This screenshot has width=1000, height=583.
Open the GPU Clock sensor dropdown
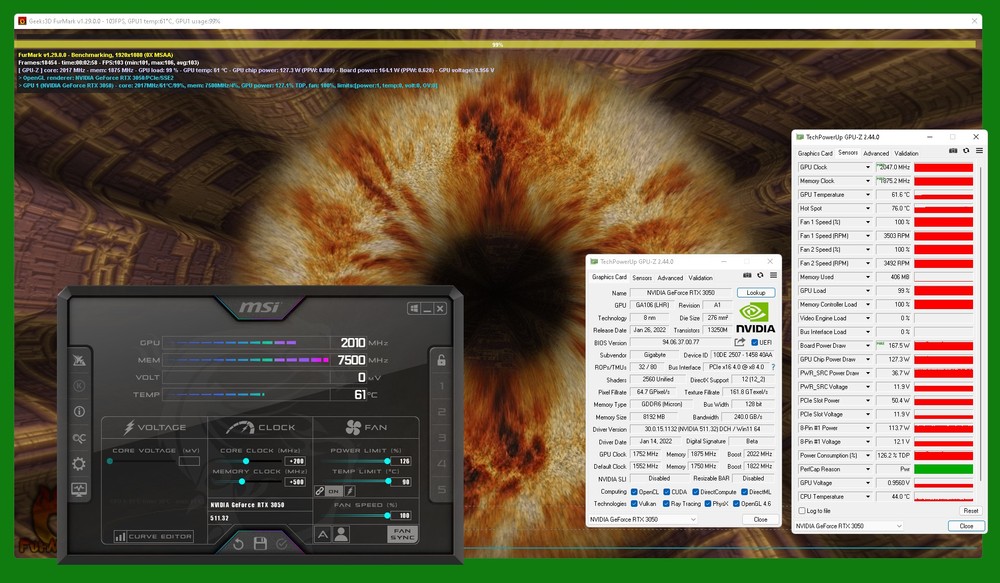point(867,167)
